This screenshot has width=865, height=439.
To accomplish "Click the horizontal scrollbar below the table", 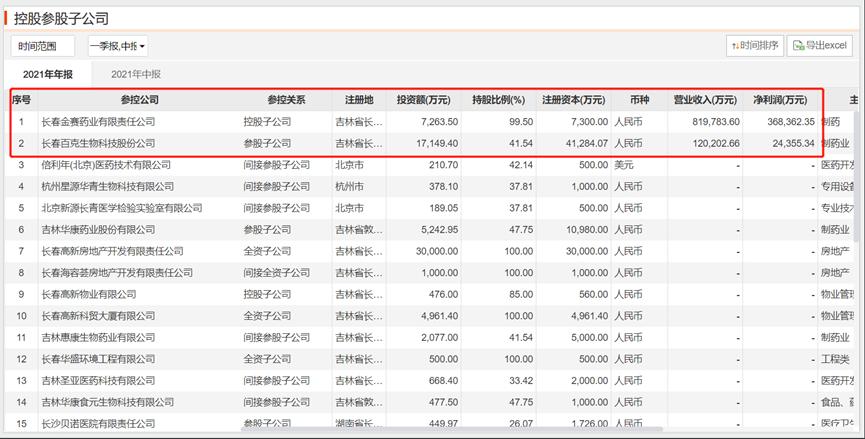I will [x=452, y=429].
